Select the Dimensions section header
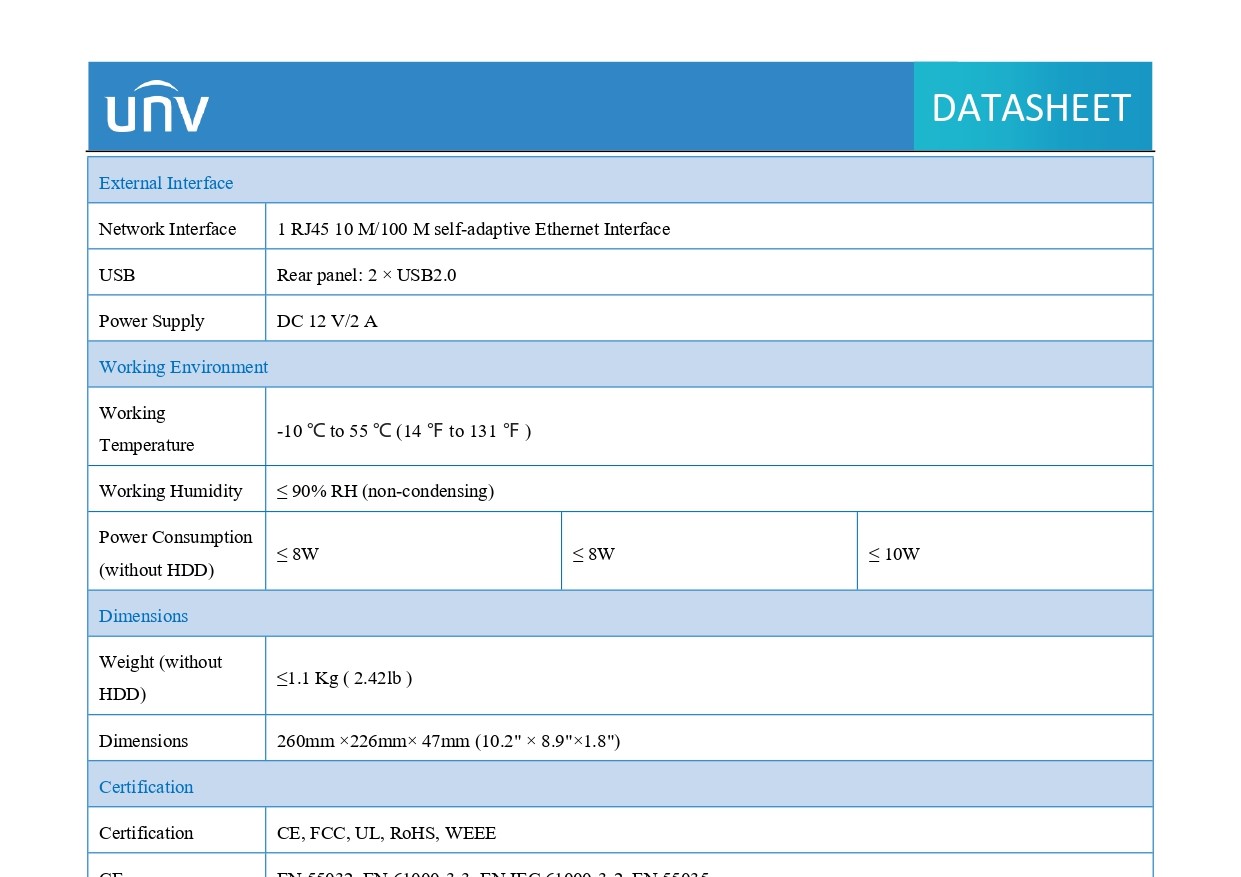1241x877 pixels. [x=143, y=616]
